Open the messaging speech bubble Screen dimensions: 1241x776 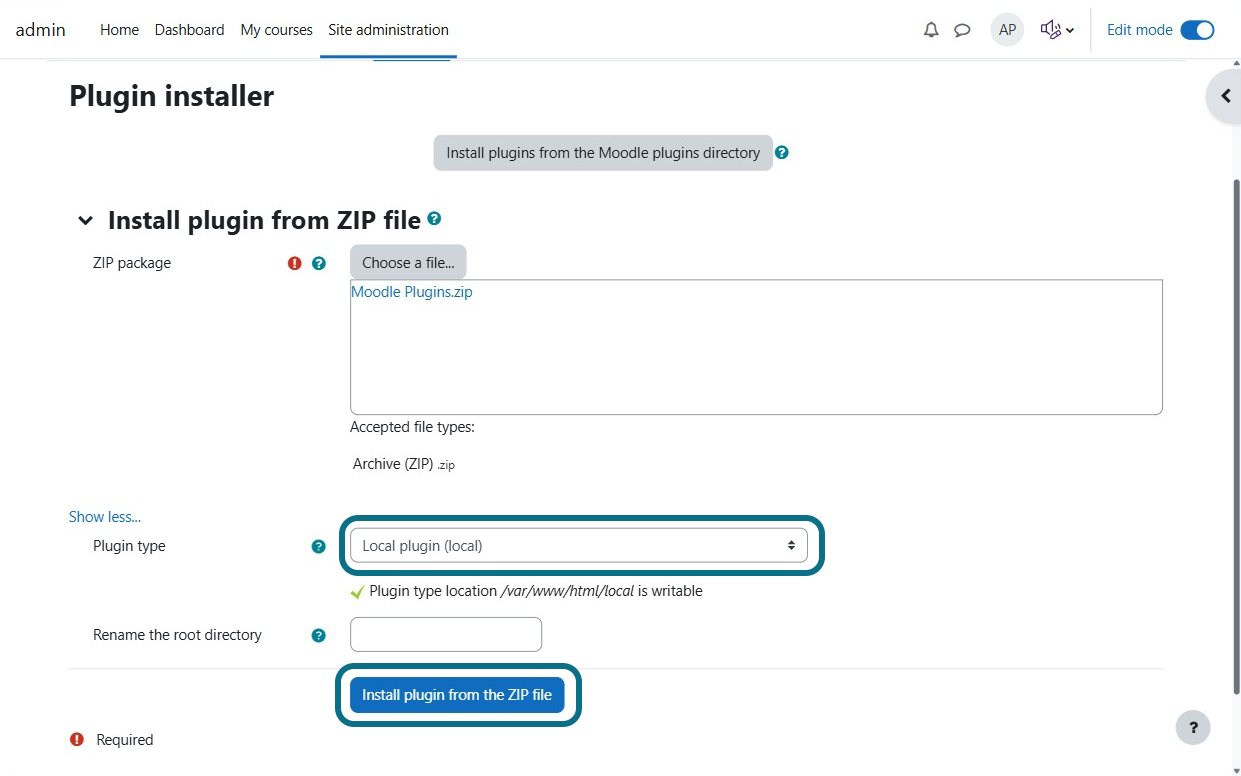962,30
